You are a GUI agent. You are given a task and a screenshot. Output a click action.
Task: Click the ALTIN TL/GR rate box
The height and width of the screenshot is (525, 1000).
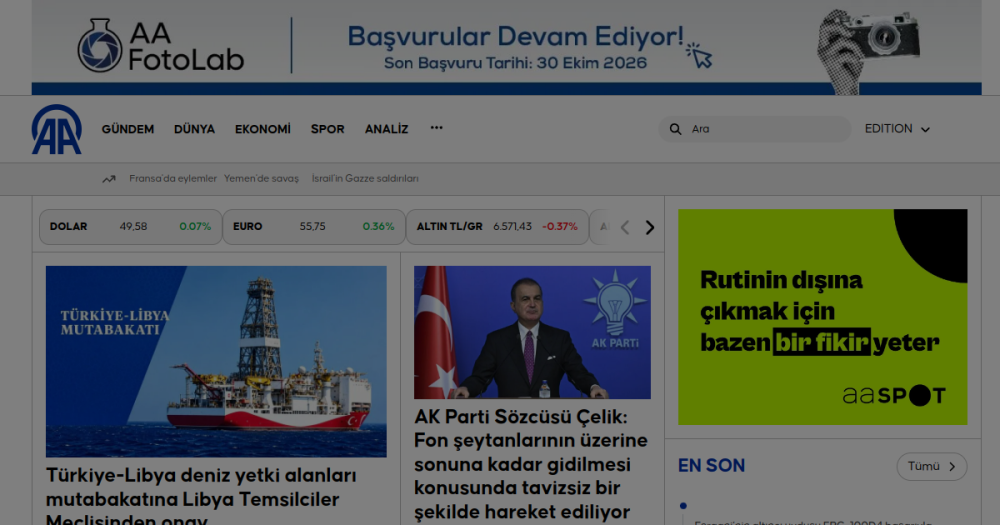tap(497, 227)
